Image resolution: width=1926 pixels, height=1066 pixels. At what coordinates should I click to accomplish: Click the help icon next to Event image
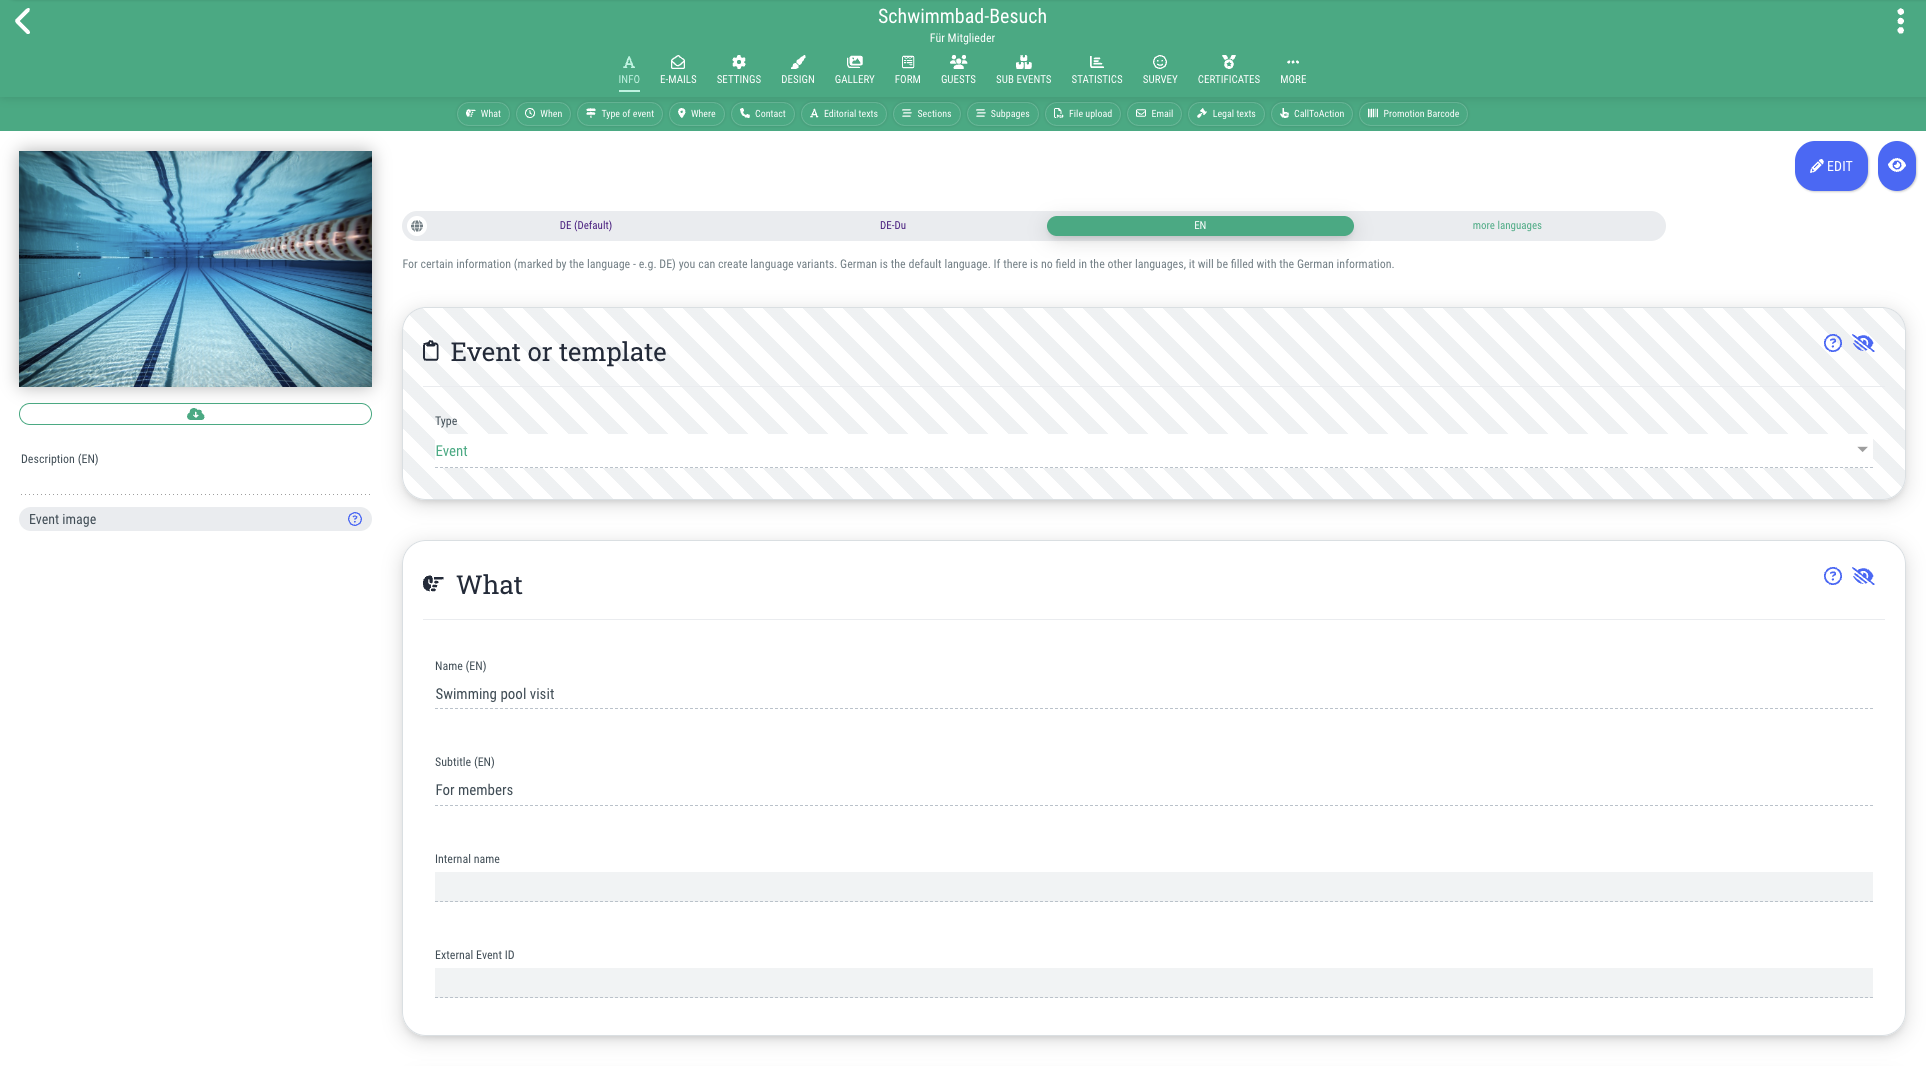pos(354,518)
